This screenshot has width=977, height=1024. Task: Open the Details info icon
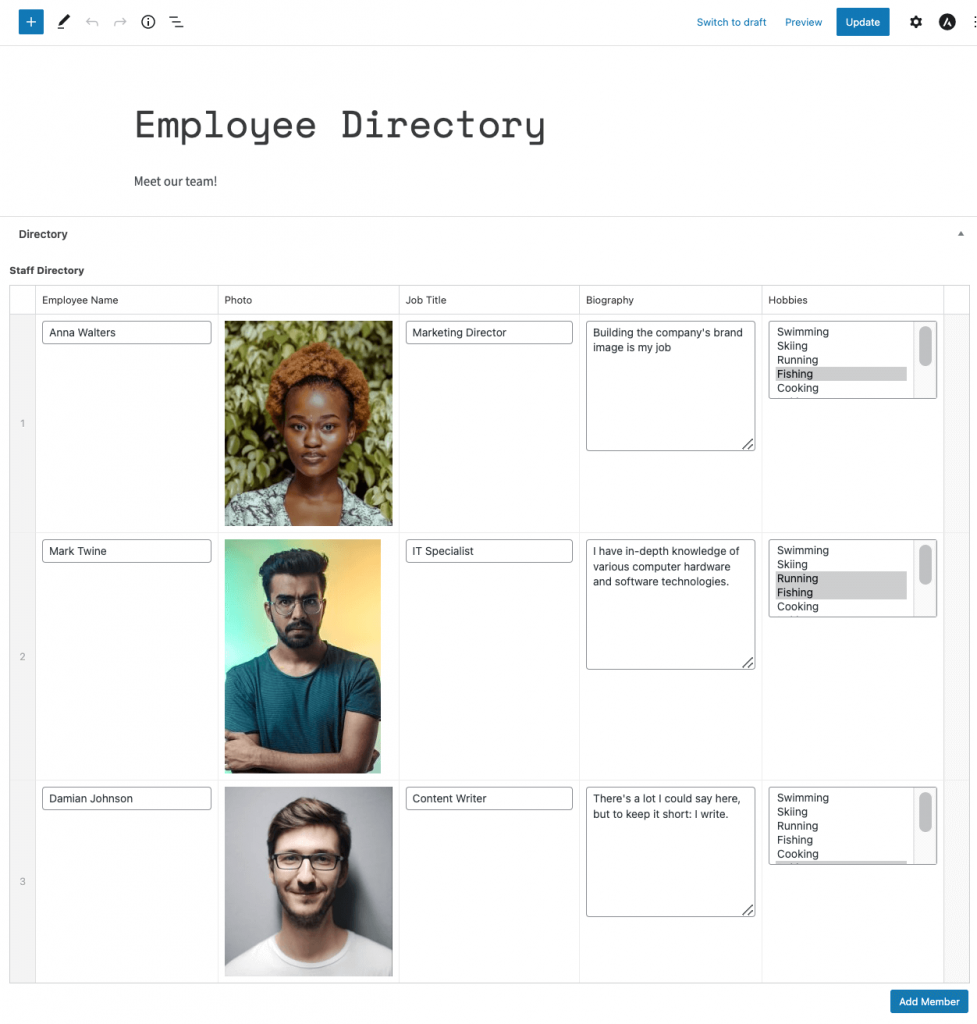click(148, 22)
